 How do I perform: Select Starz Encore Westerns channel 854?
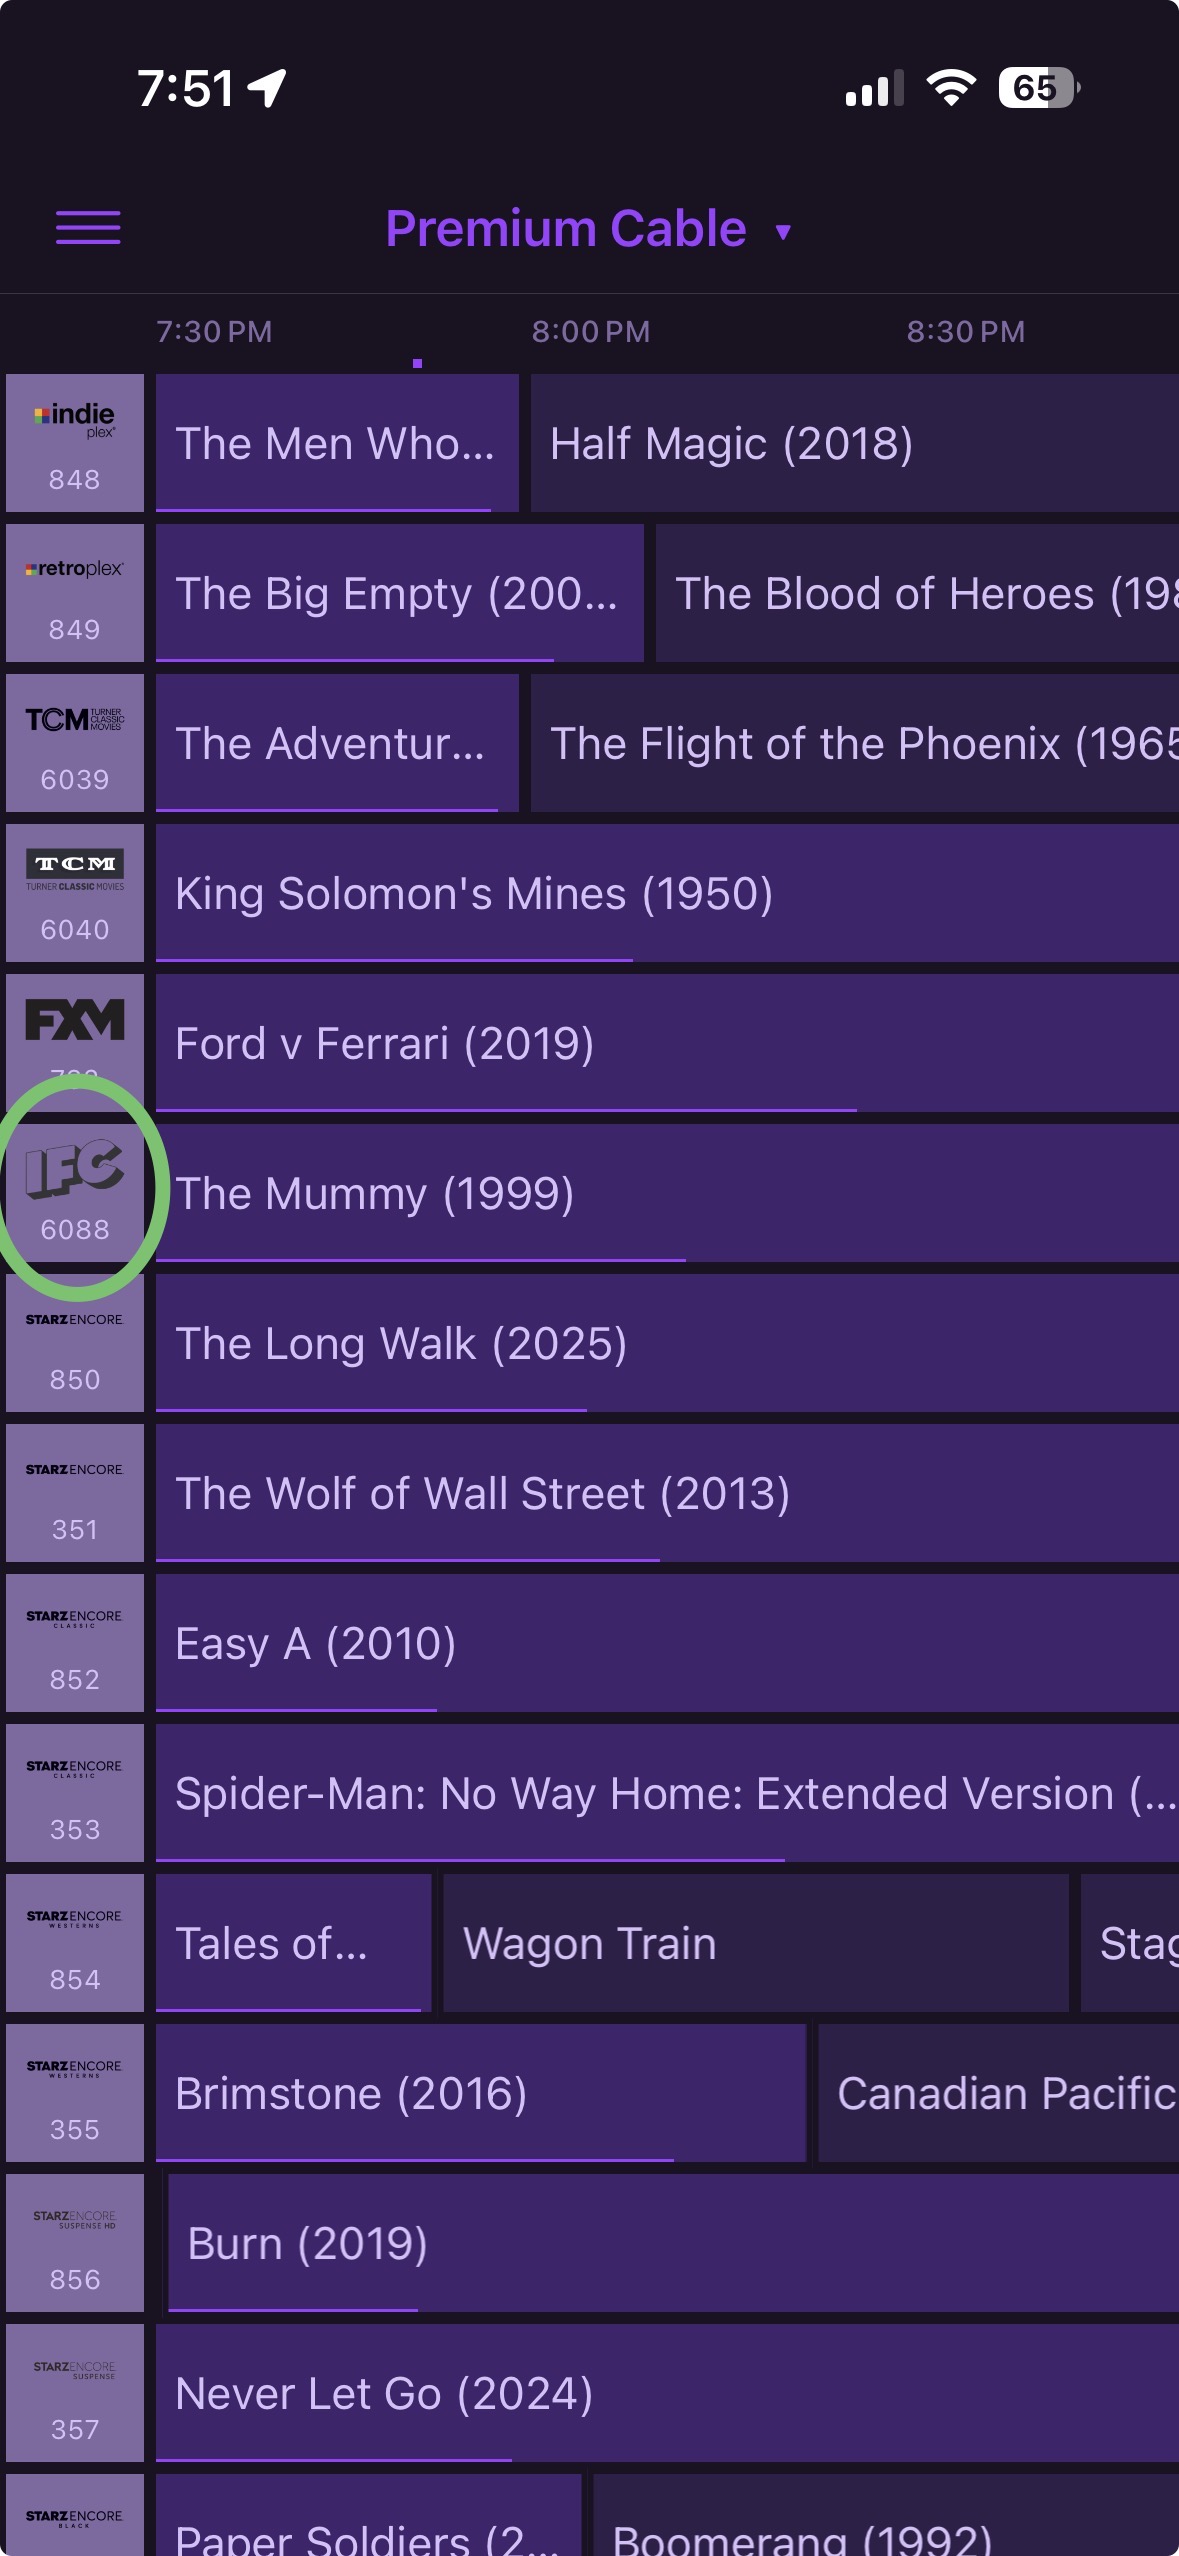pyautogui.click(x=75, y=1943)
